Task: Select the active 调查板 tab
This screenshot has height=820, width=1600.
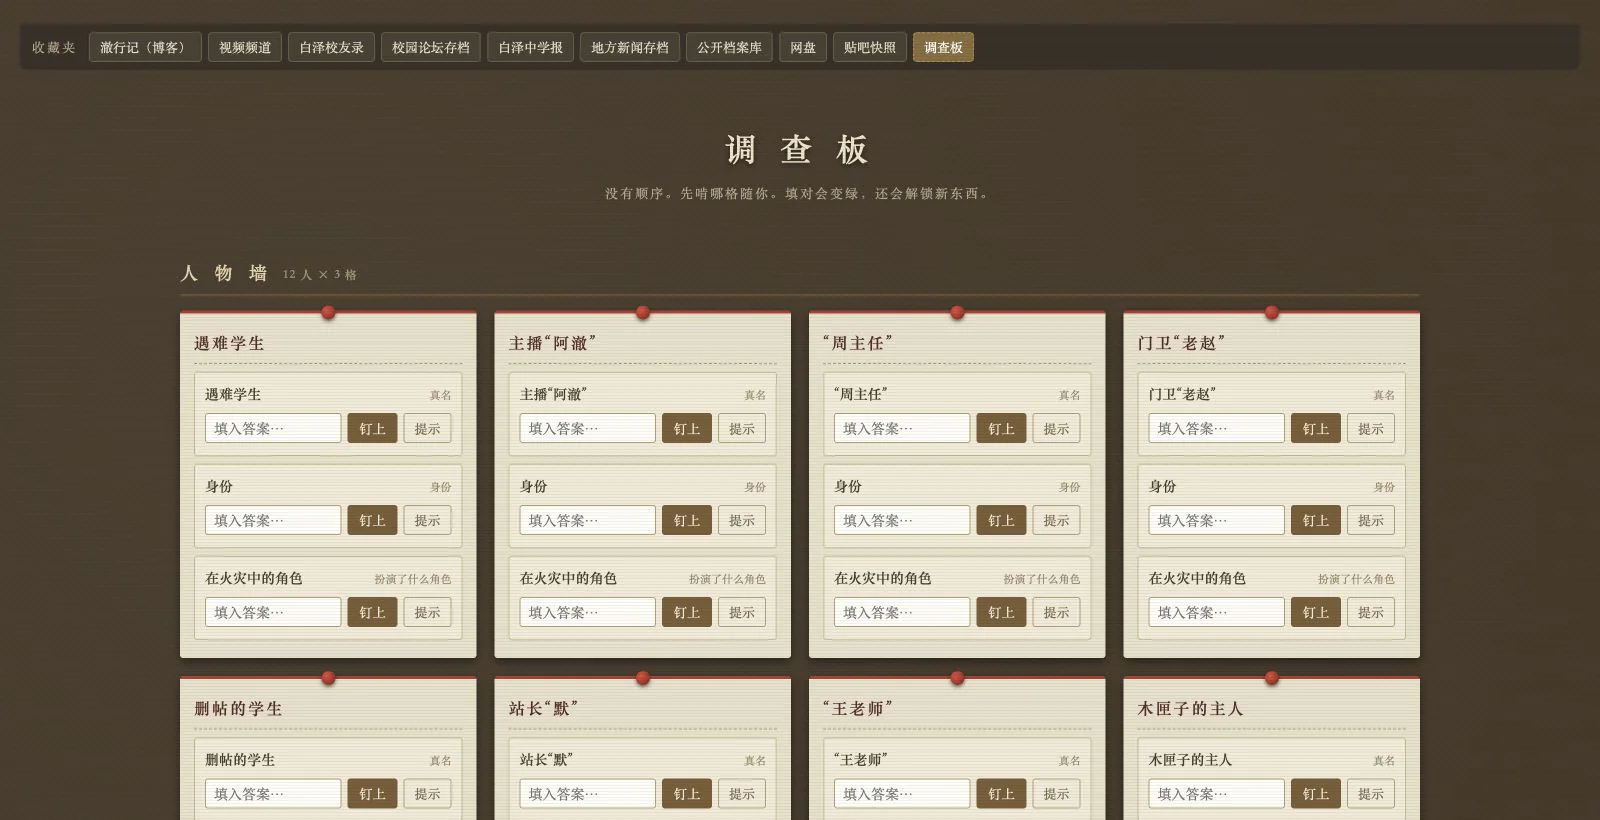Action: pos(943,47)
